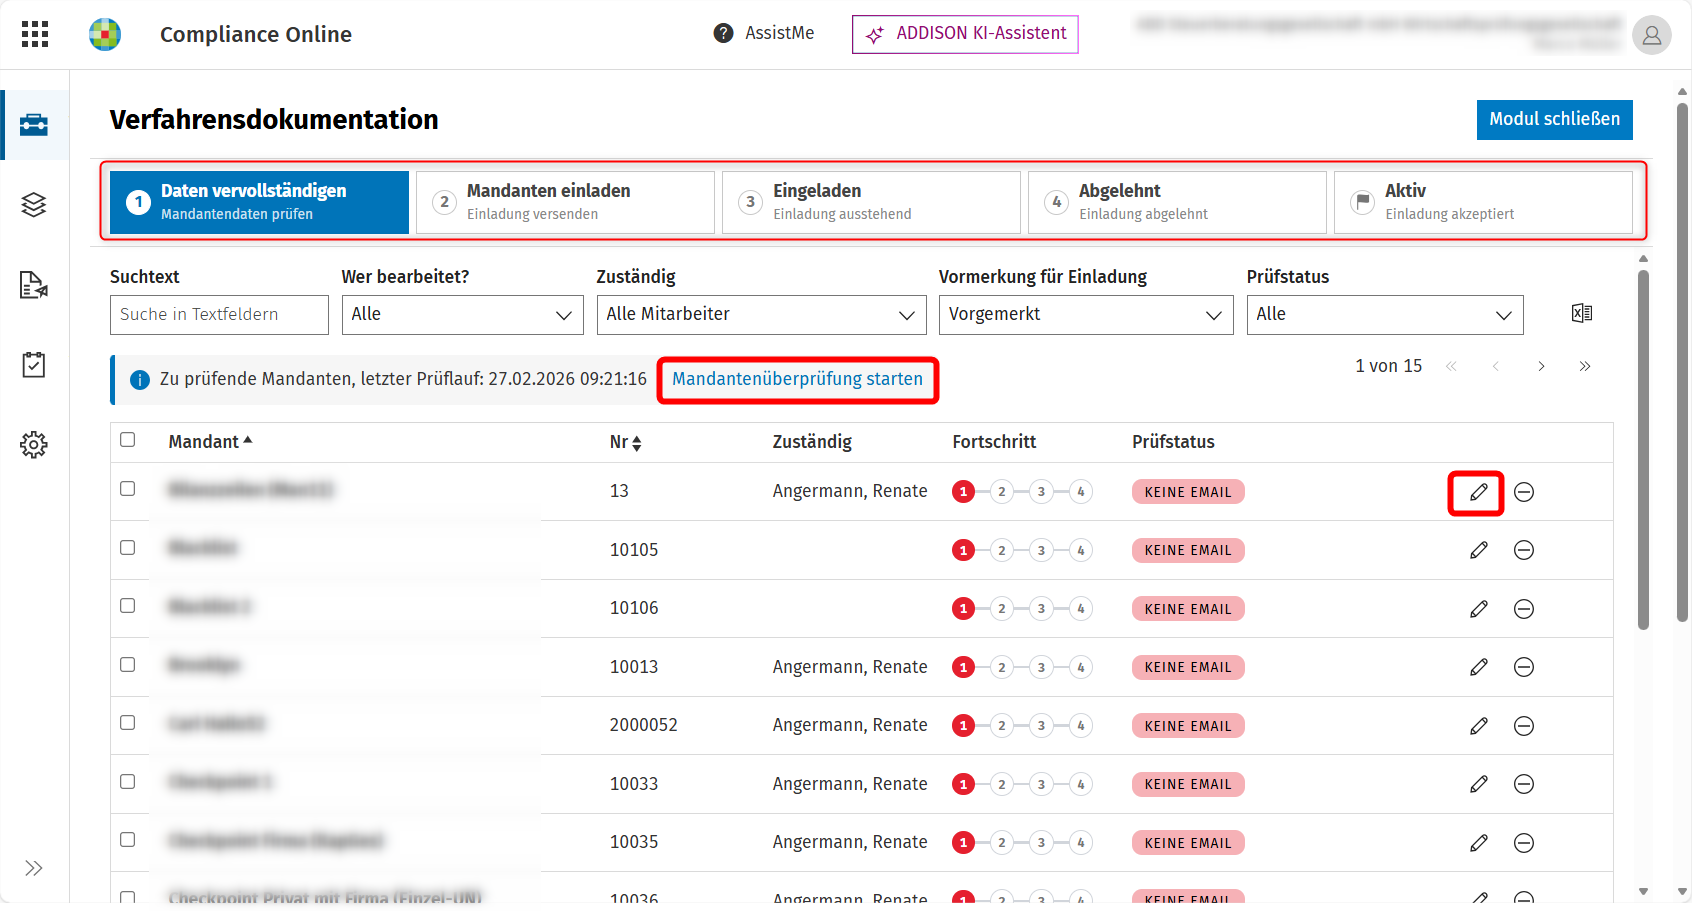The width and height of the screenshot is (1692, 916).
Task: Expand the sidebar with the double chevron
Action: (x=34, y=868)
